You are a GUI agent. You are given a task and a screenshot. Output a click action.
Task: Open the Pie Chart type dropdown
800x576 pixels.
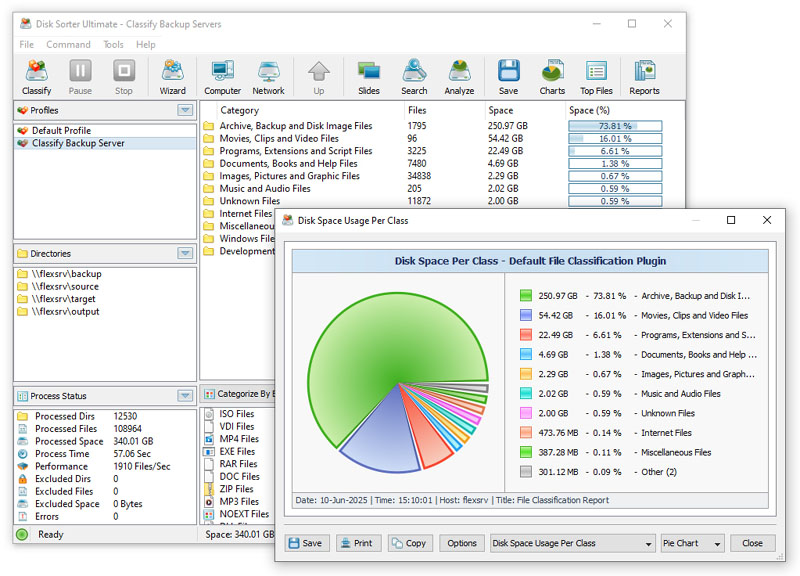[692, 543]
